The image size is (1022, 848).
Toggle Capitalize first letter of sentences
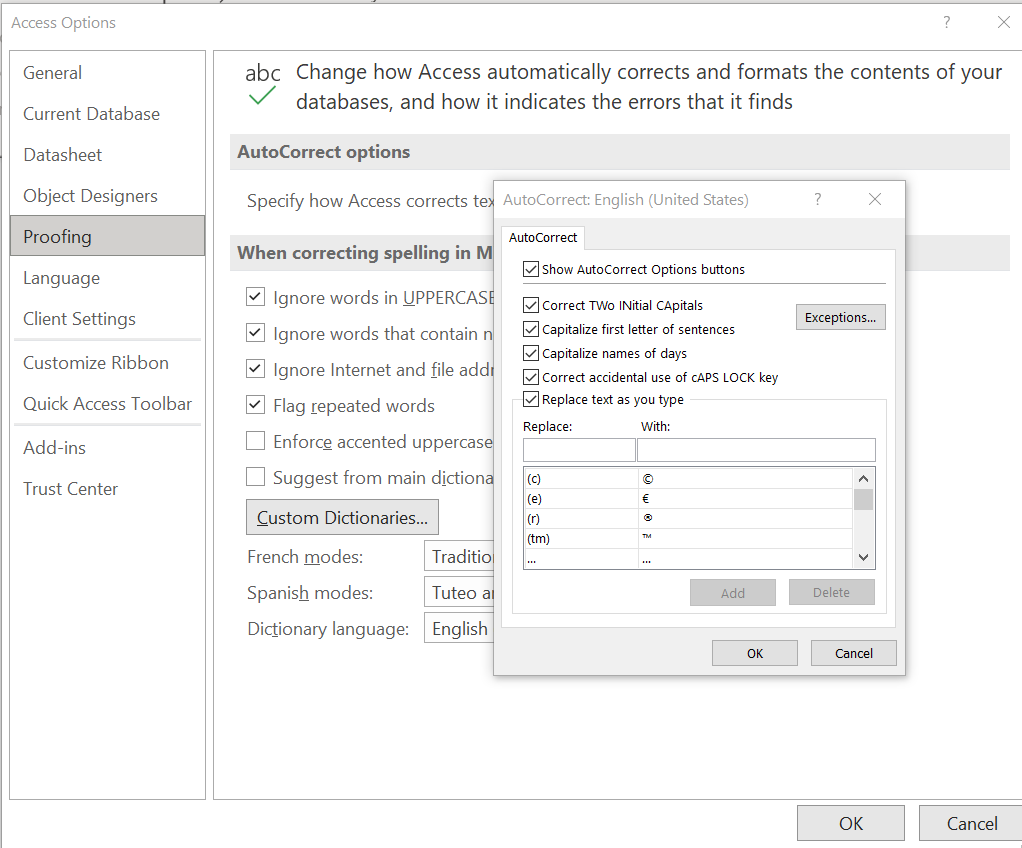pos(531,329)
